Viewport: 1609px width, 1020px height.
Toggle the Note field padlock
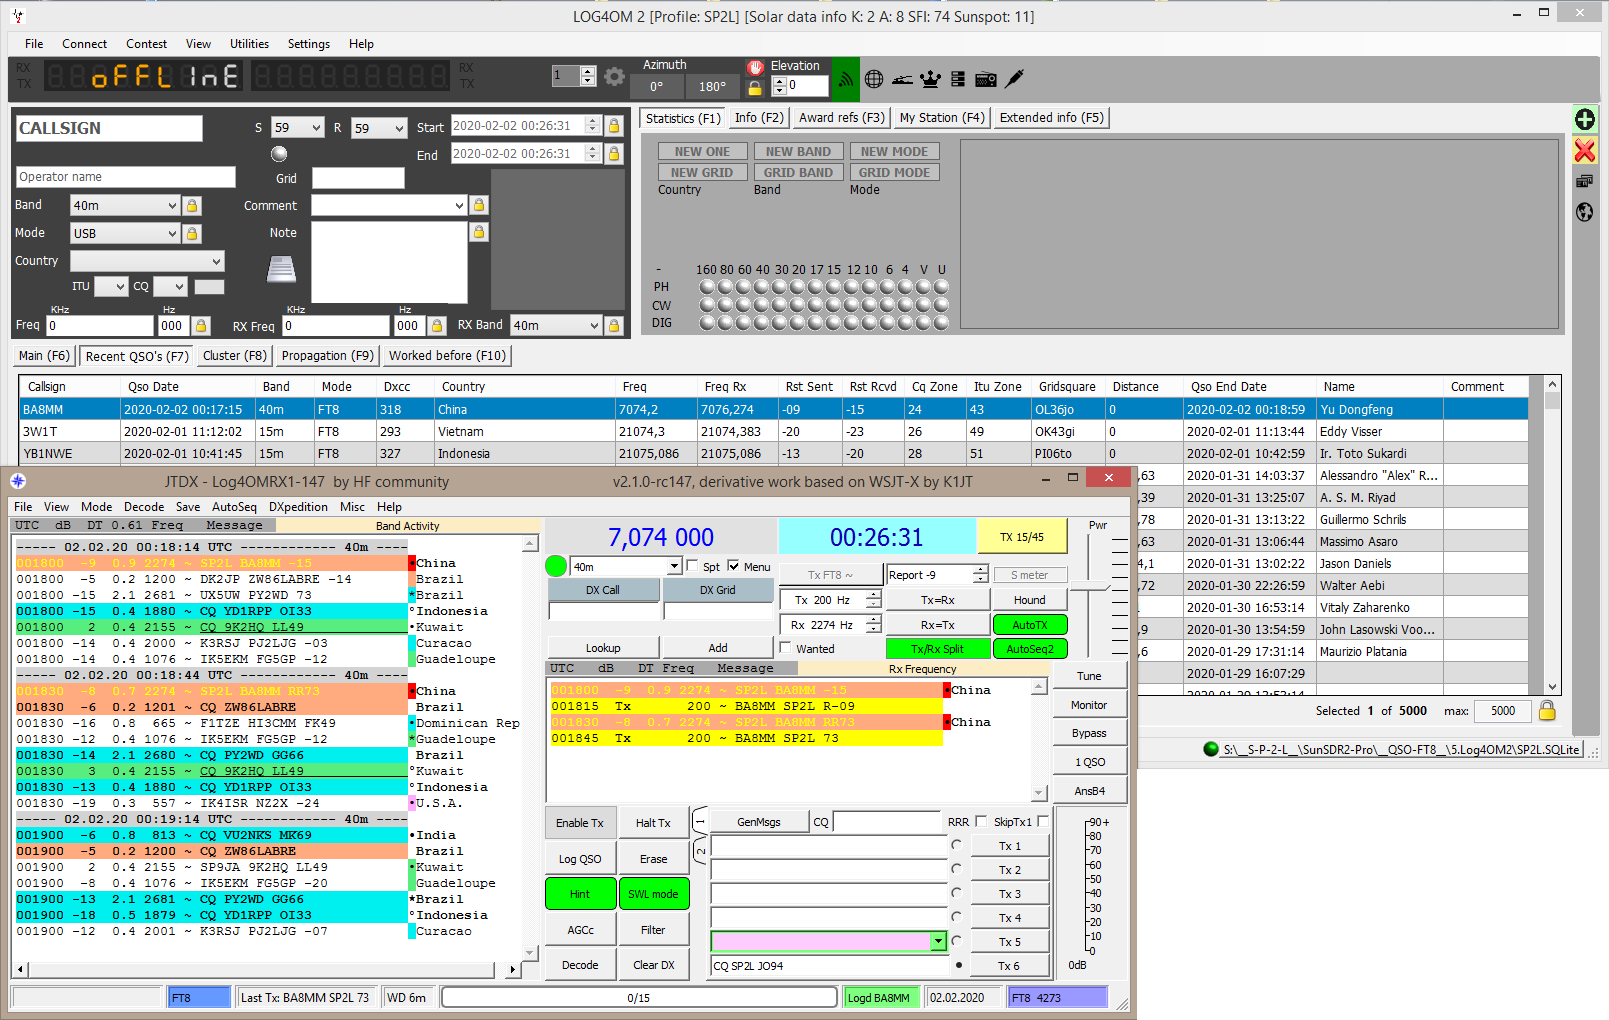click(x=479, y=232)
